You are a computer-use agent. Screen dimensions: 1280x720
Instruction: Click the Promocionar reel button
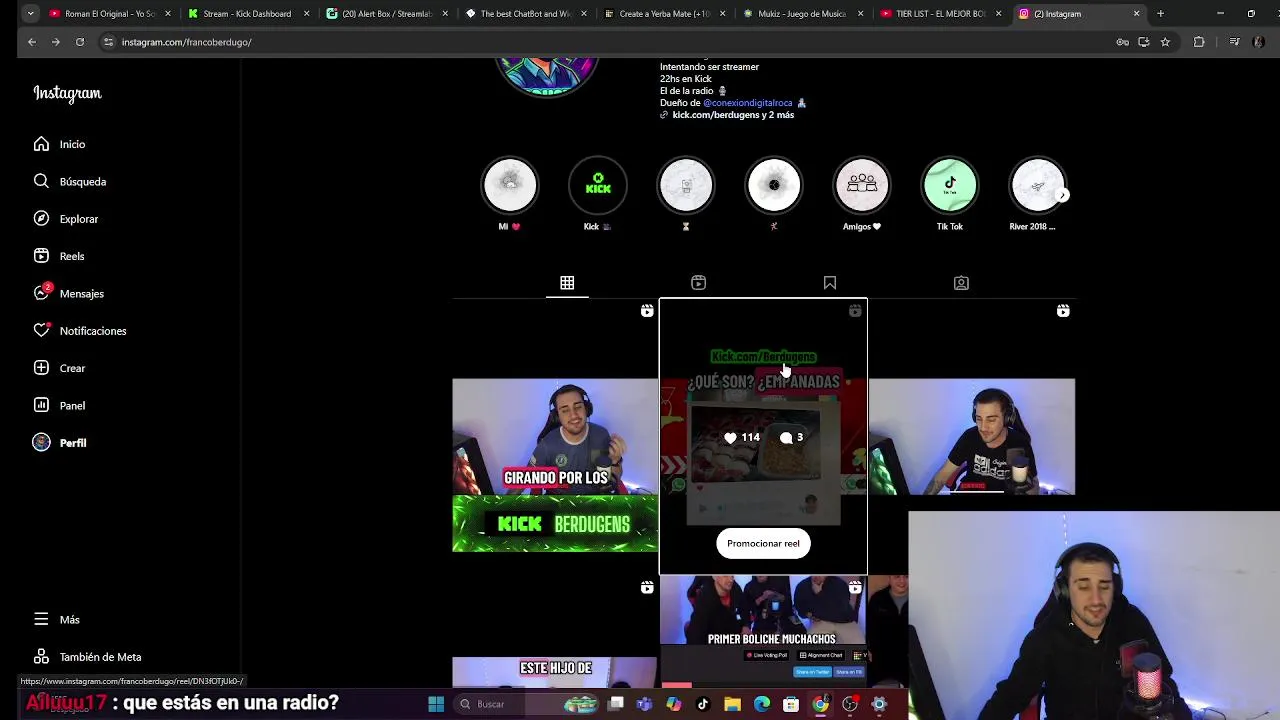pyautogui.click(x=763, y=543)
